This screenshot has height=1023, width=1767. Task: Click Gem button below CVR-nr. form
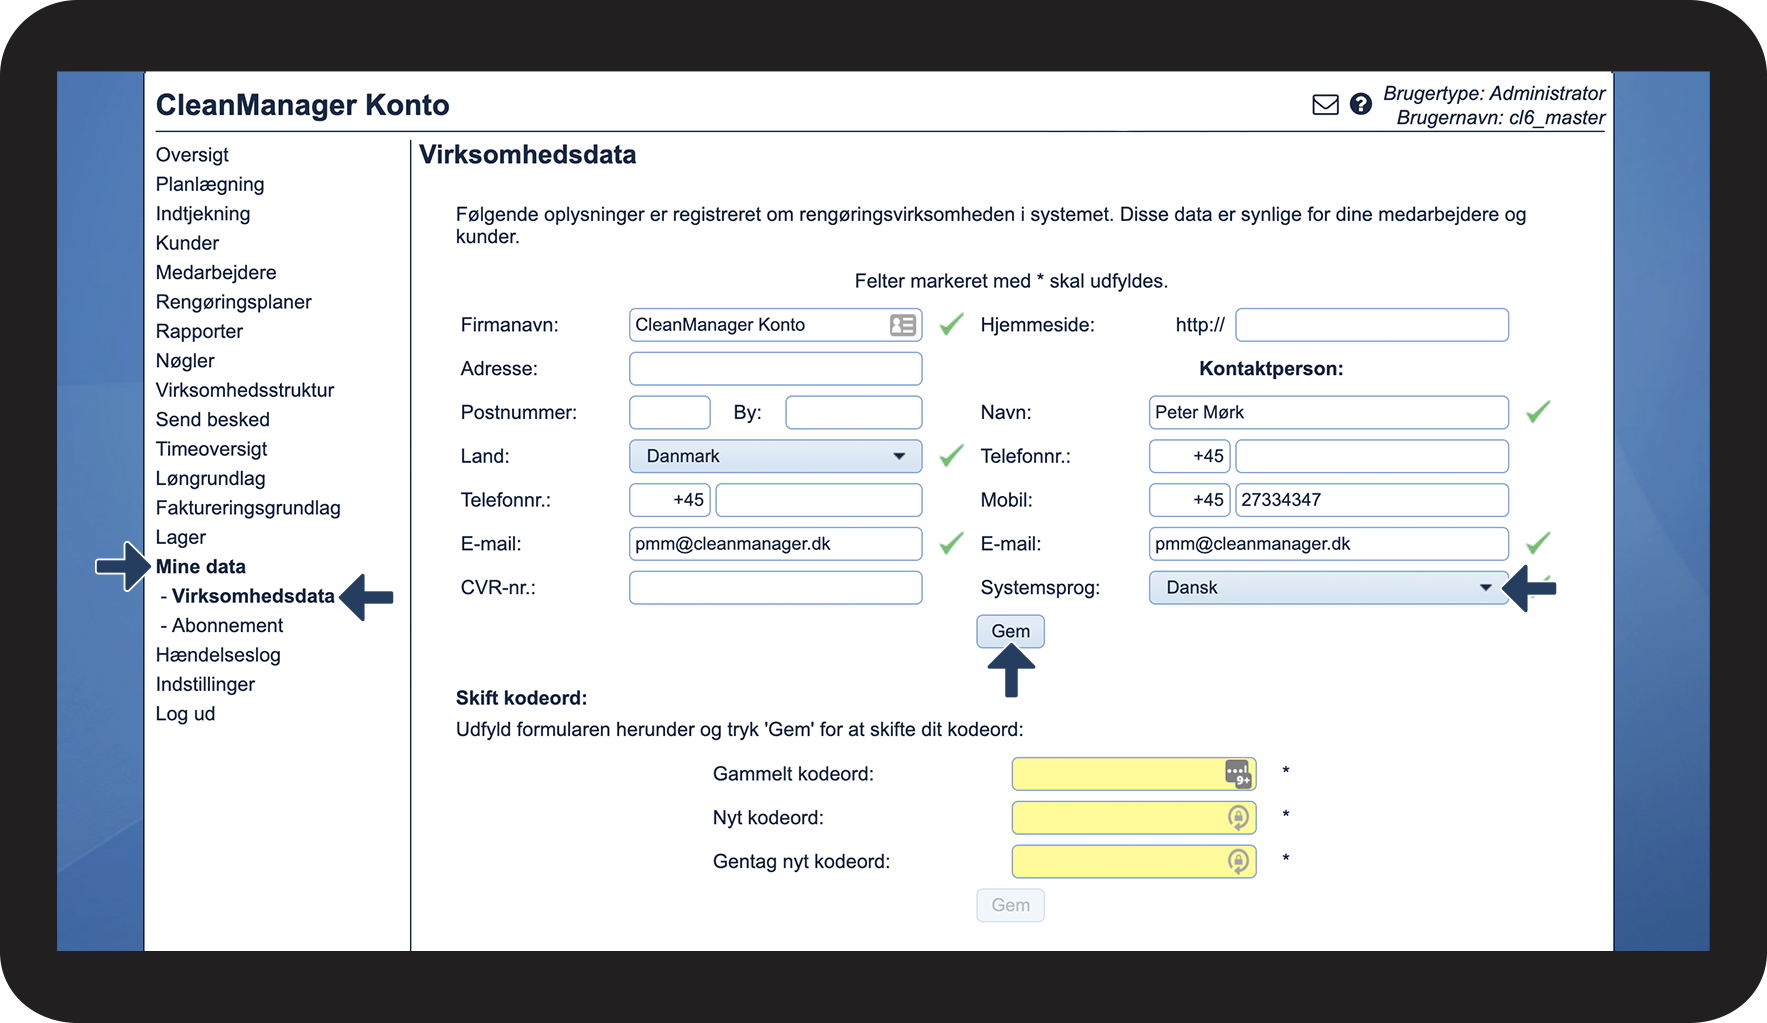pos(1010,632)
